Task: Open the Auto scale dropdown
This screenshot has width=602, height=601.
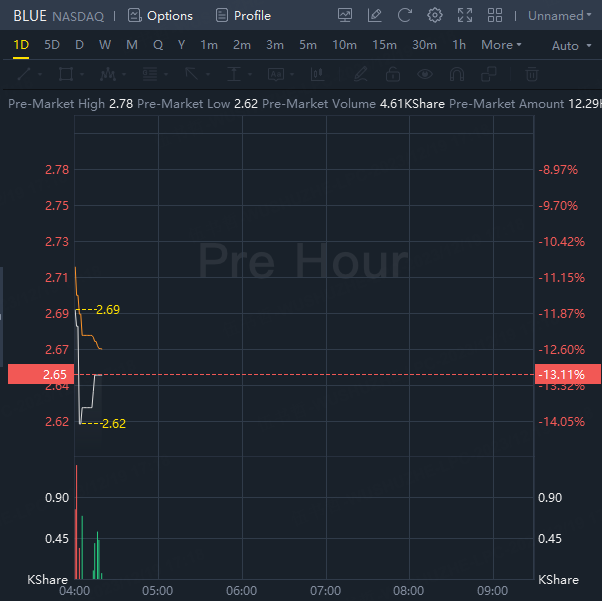Action: click(x=570, y=46)
